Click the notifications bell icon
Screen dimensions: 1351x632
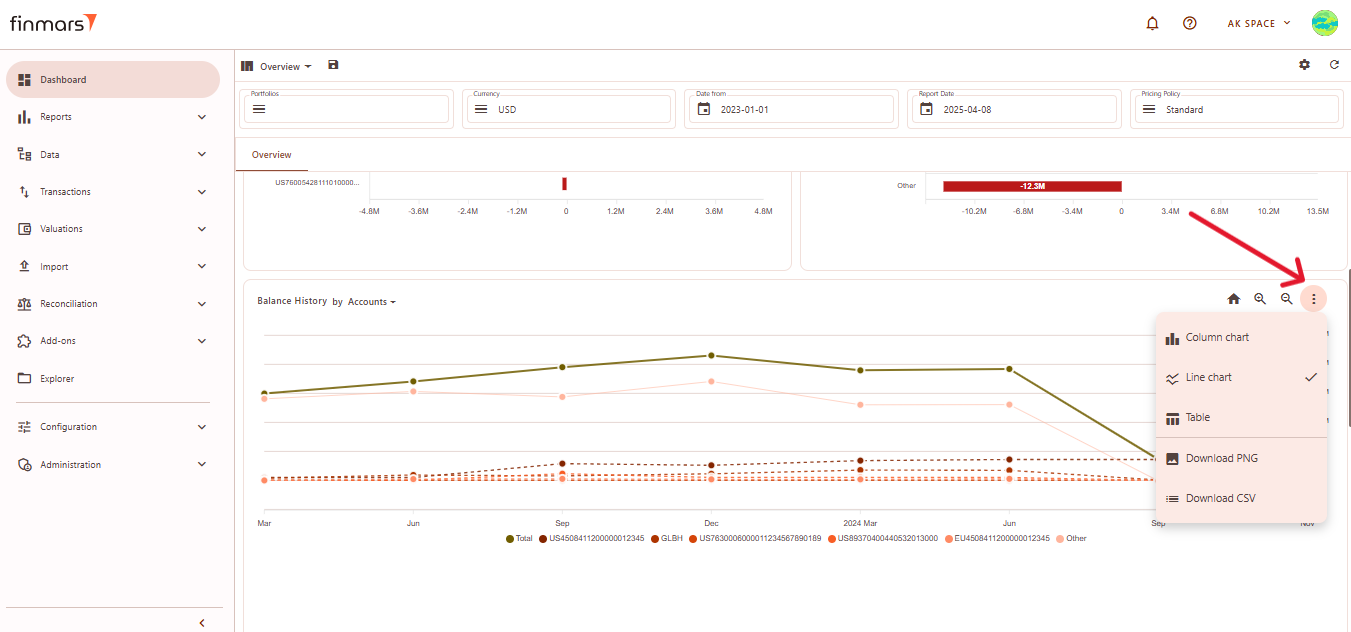[1152, 23]
